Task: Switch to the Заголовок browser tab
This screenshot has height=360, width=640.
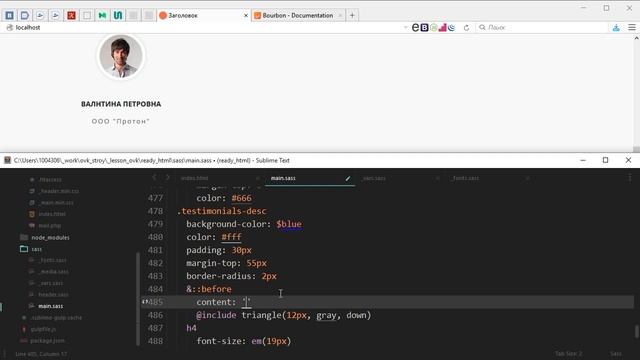Action: point(200,16)
